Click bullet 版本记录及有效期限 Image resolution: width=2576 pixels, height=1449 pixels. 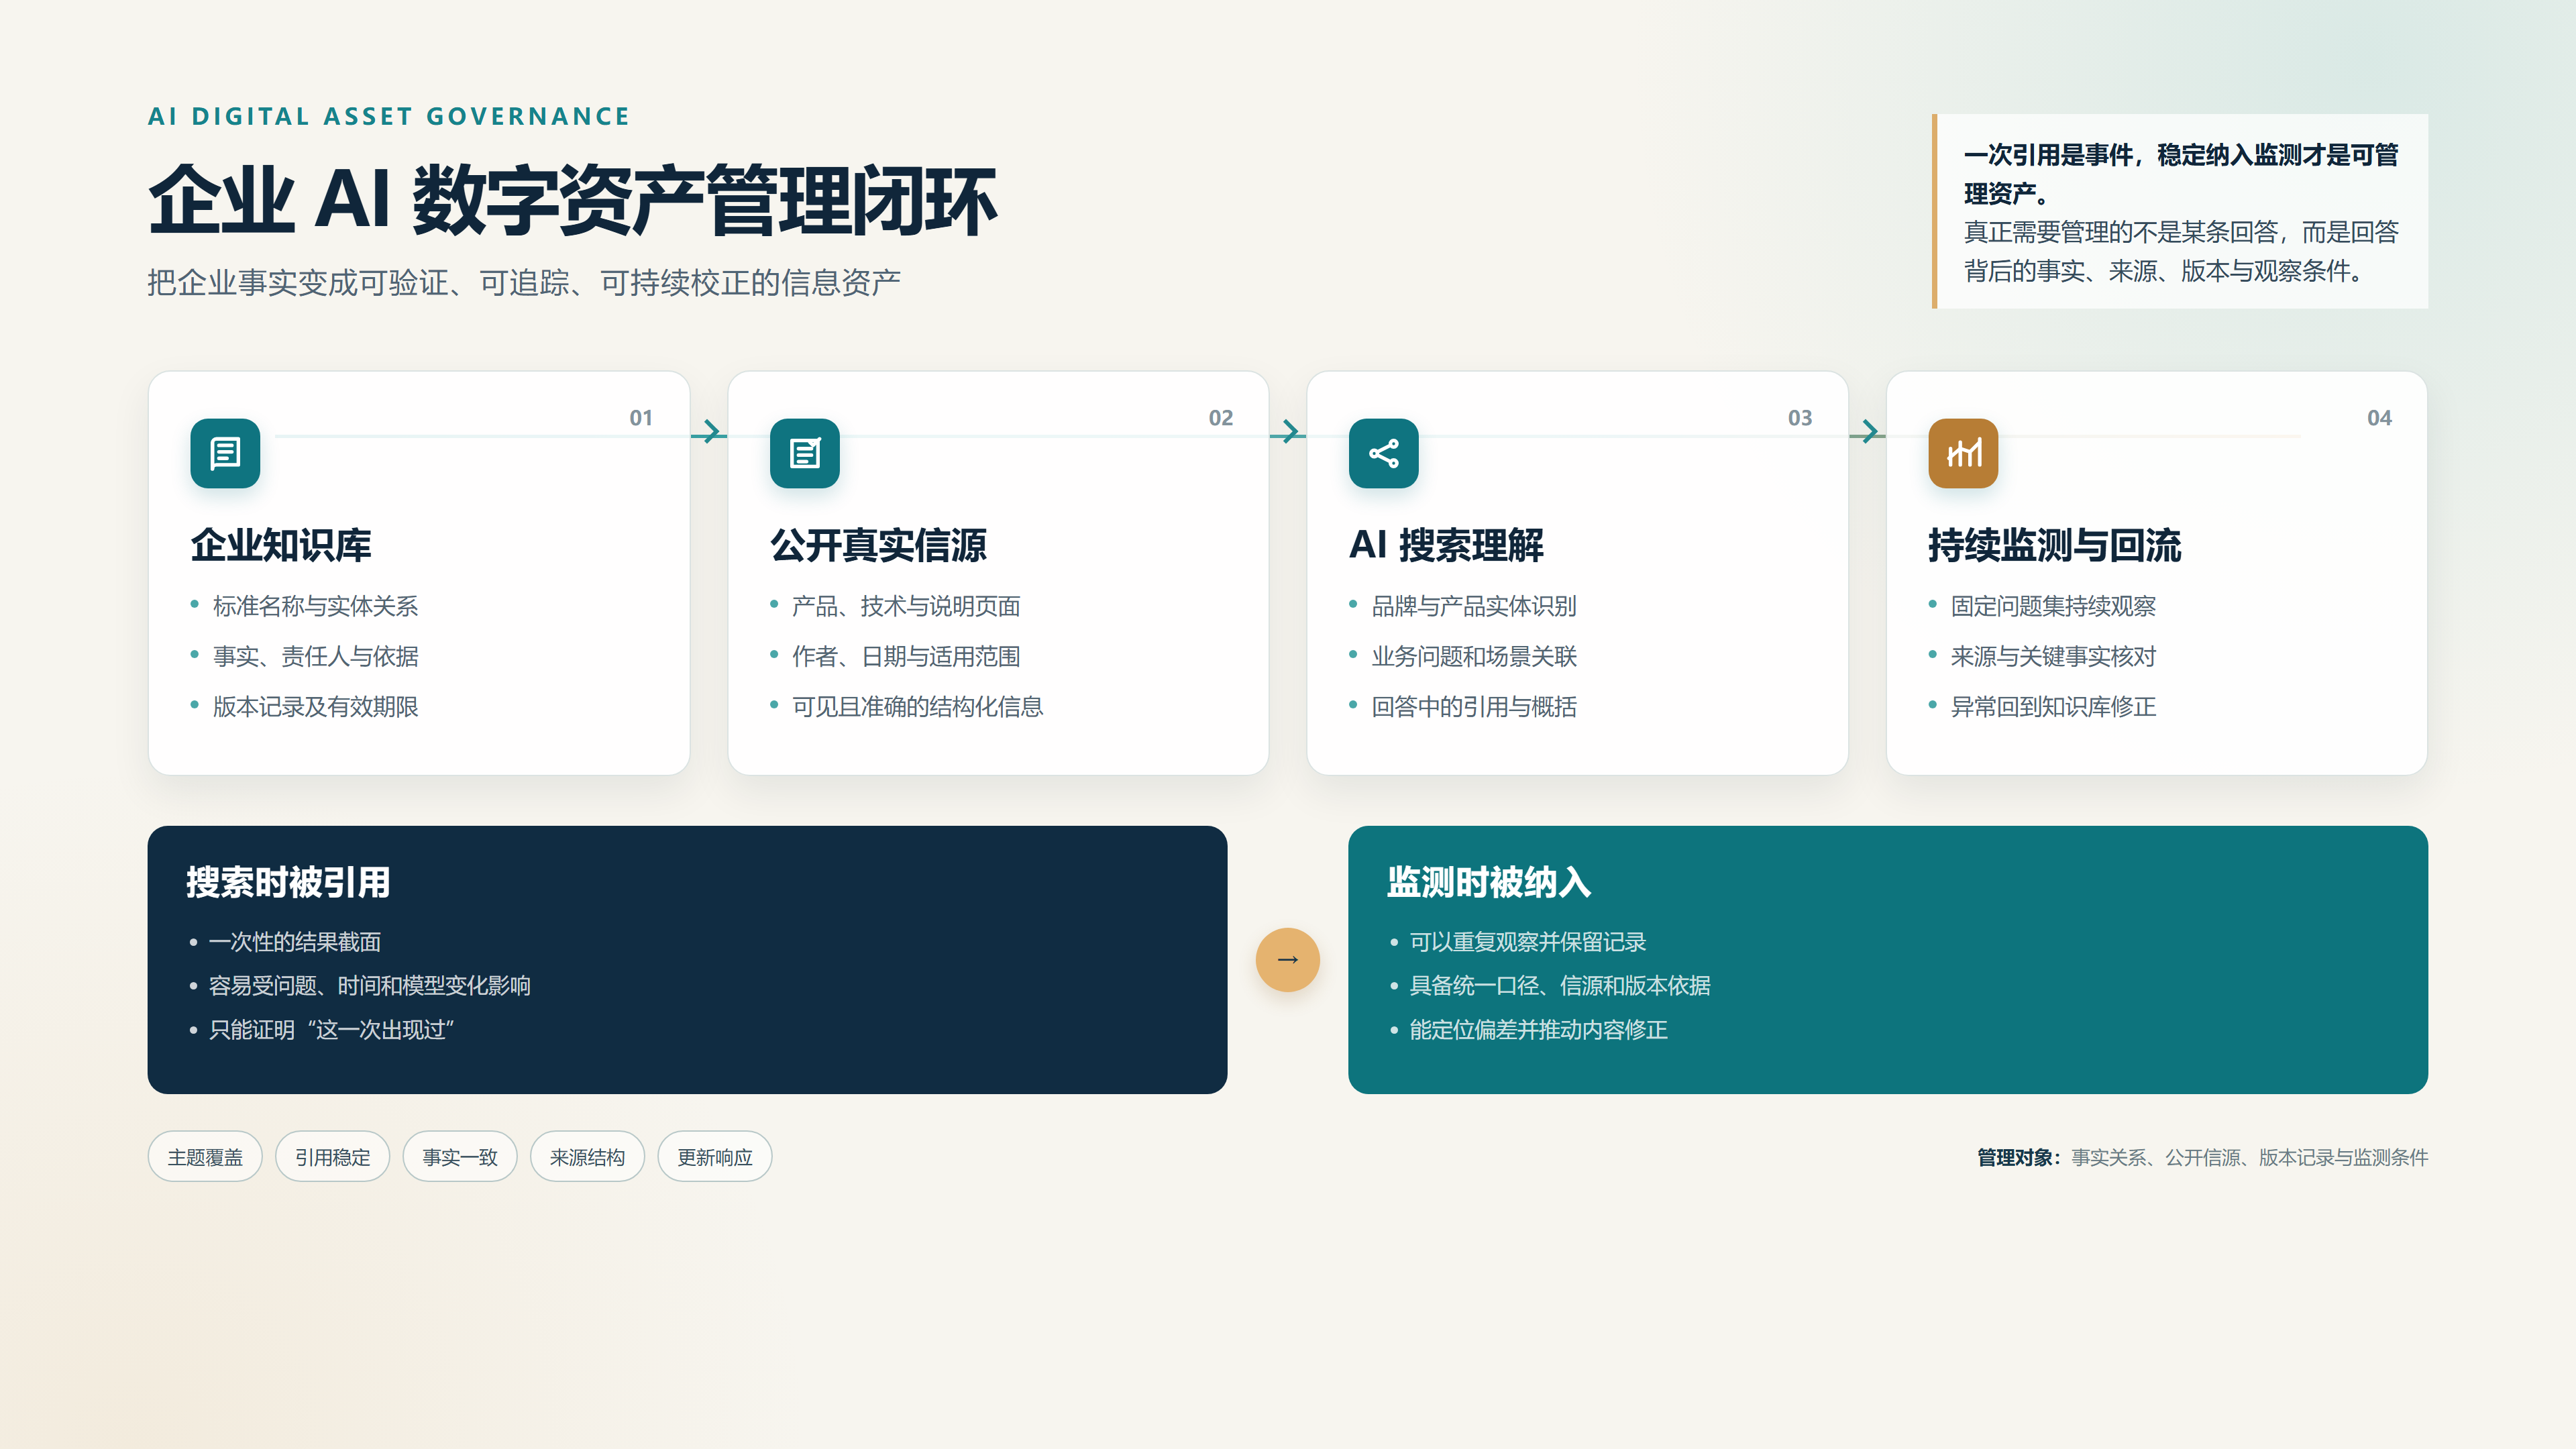coord(315,707)
